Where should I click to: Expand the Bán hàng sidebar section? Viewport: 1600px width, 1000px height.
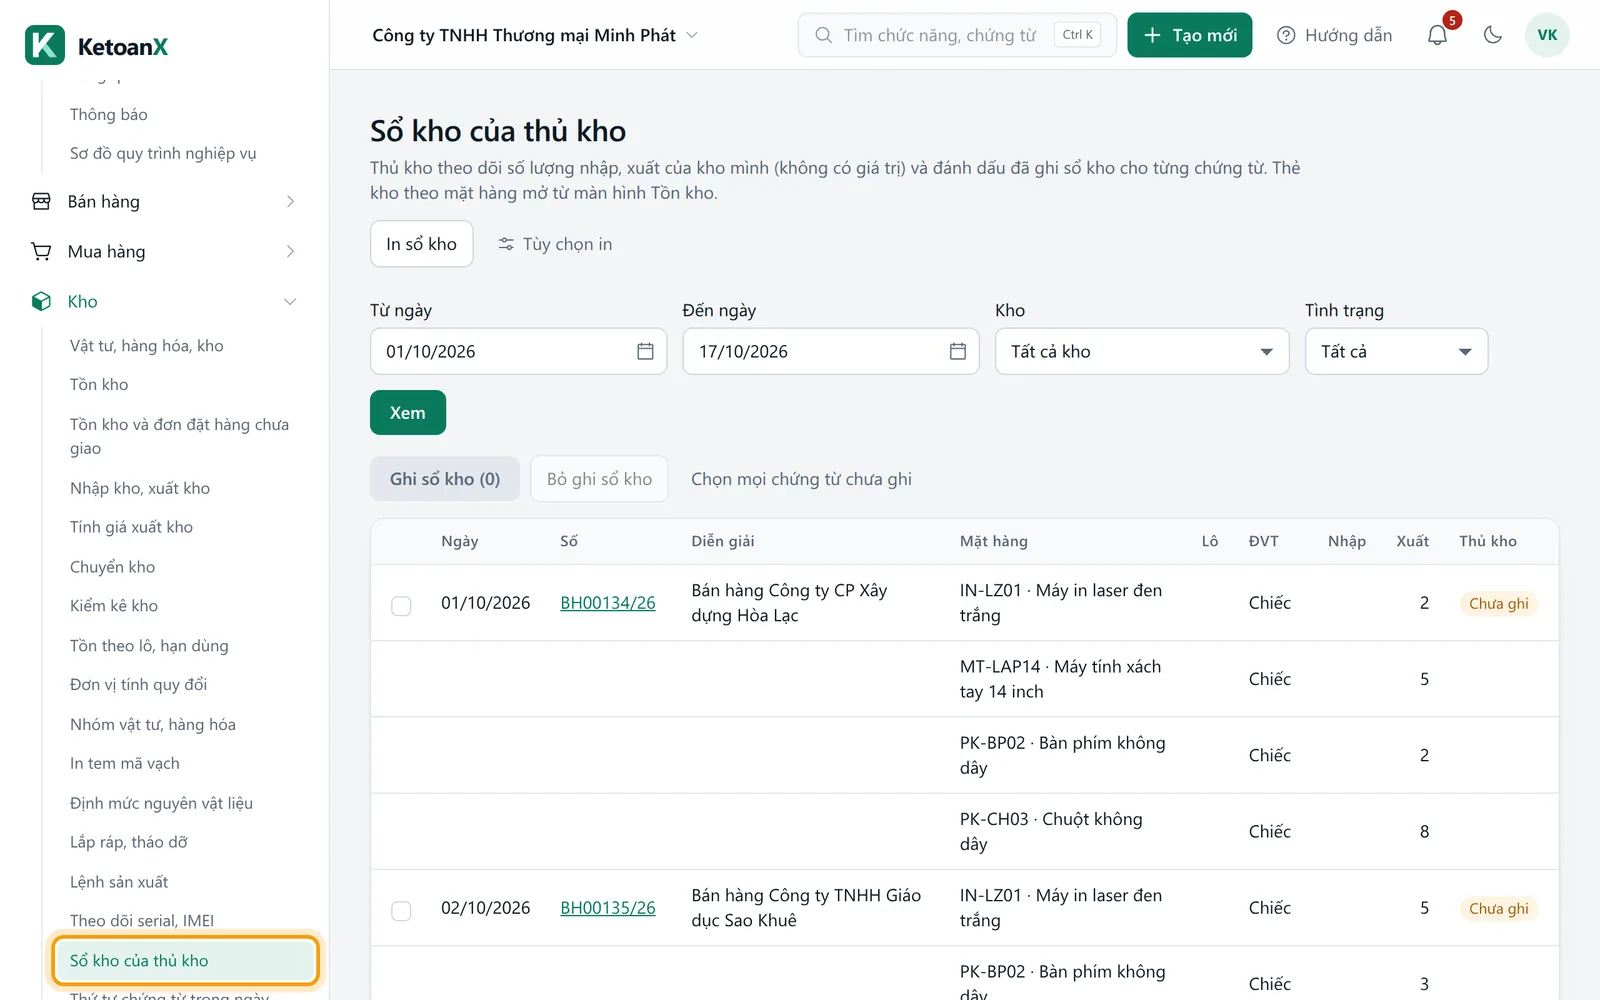[x=164, y=201]
